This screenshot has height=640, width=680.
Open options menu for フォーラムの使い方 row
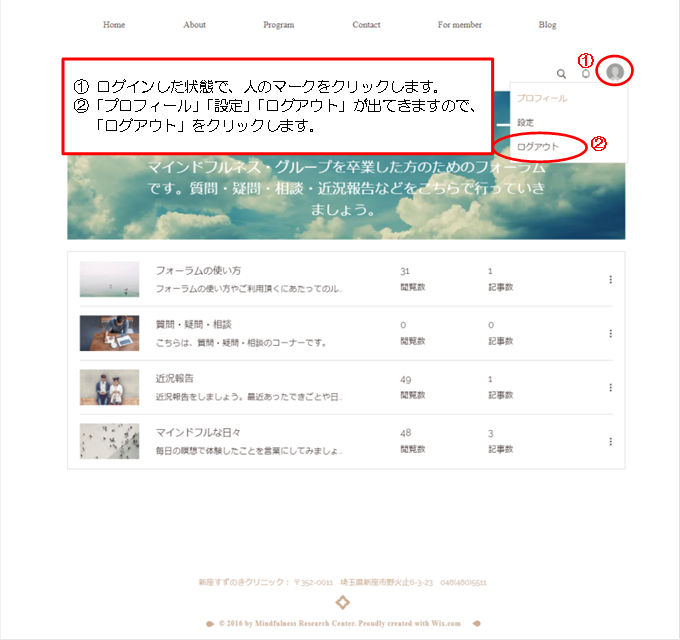pos(611,280)
